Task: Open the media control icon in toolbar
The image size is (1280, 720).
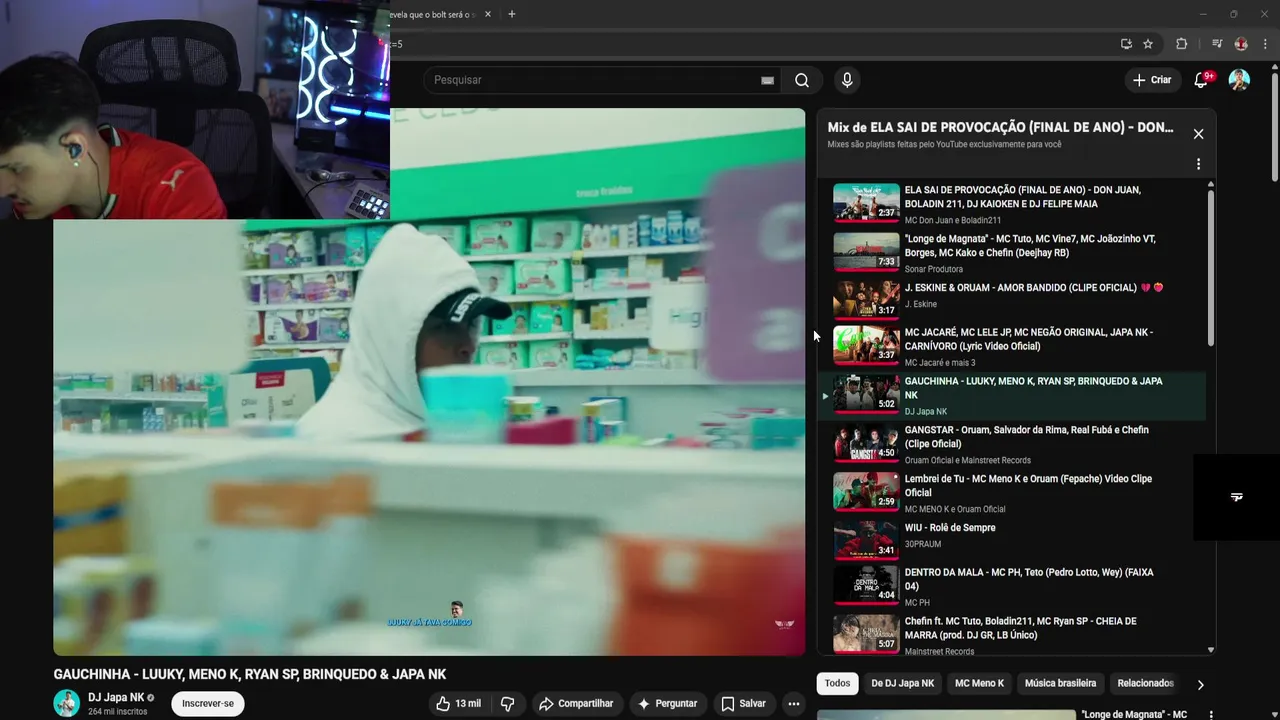Action: tap(1217, 44)
